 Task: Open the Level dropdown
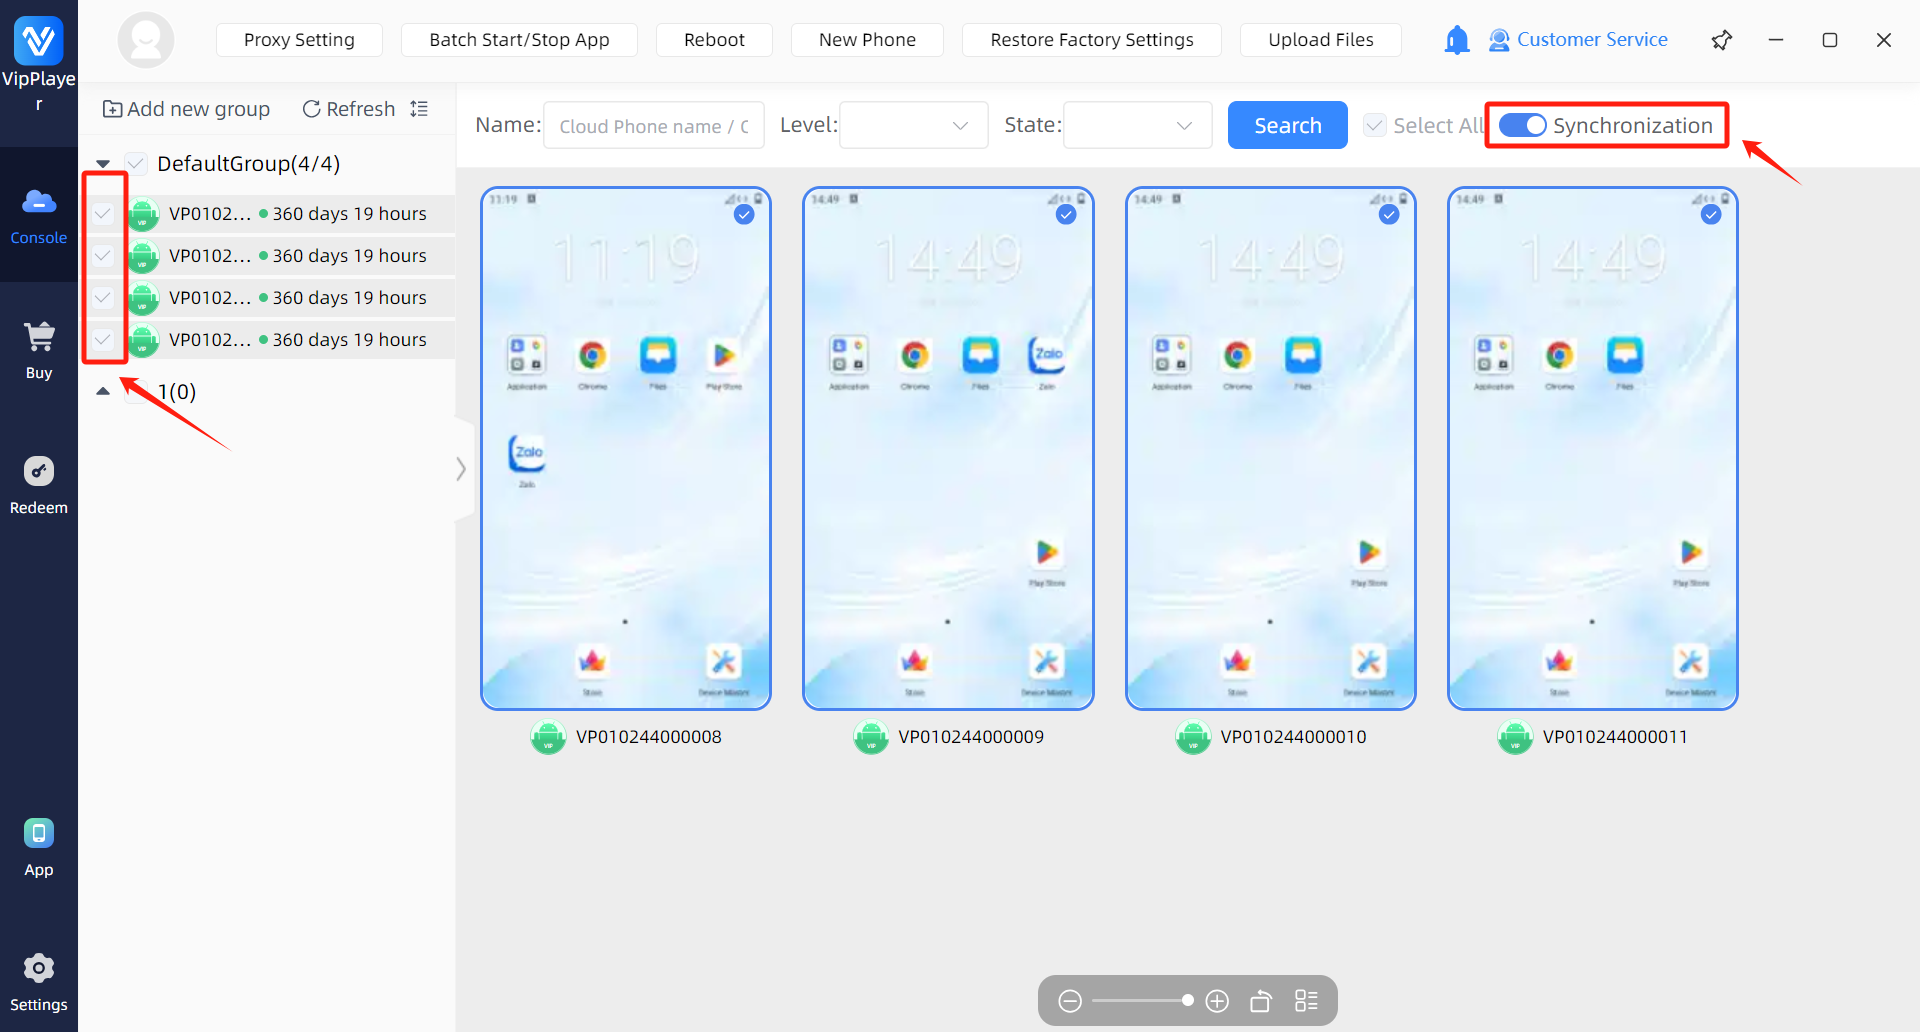pos(913,125)
